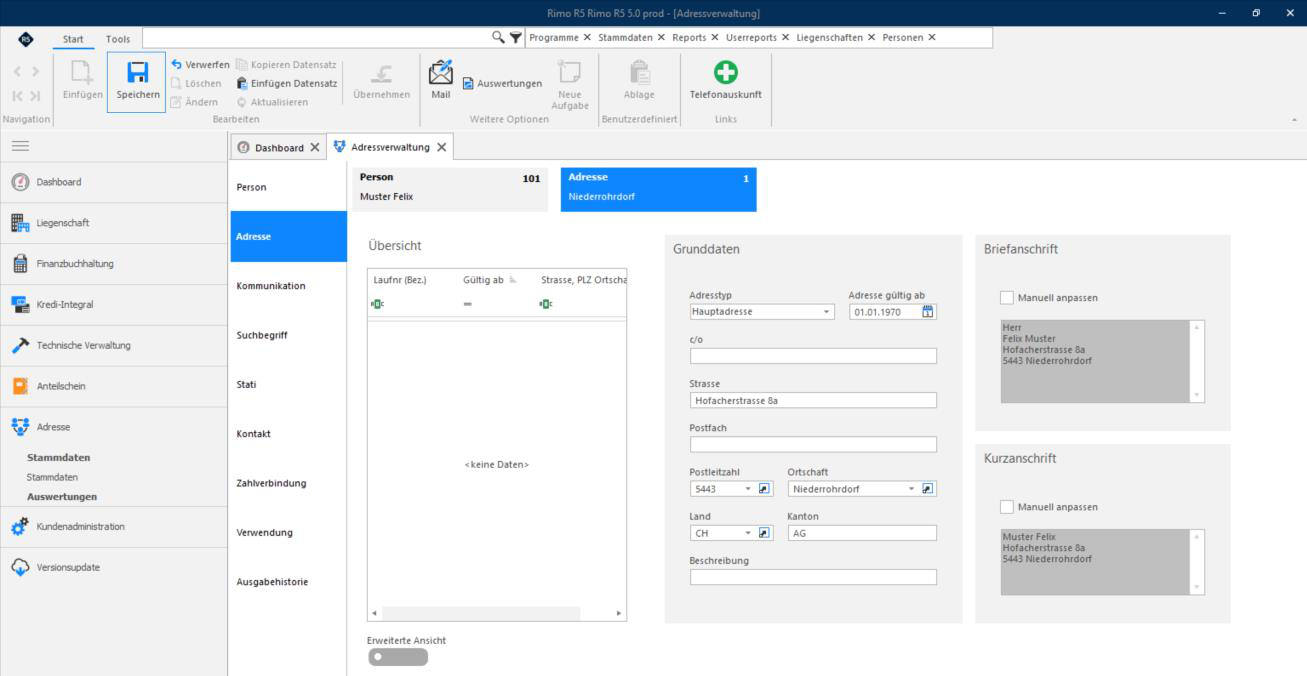The image size is (1307, 676).
Task: Click the Person Muster Felix card
Action: (450, 188)
